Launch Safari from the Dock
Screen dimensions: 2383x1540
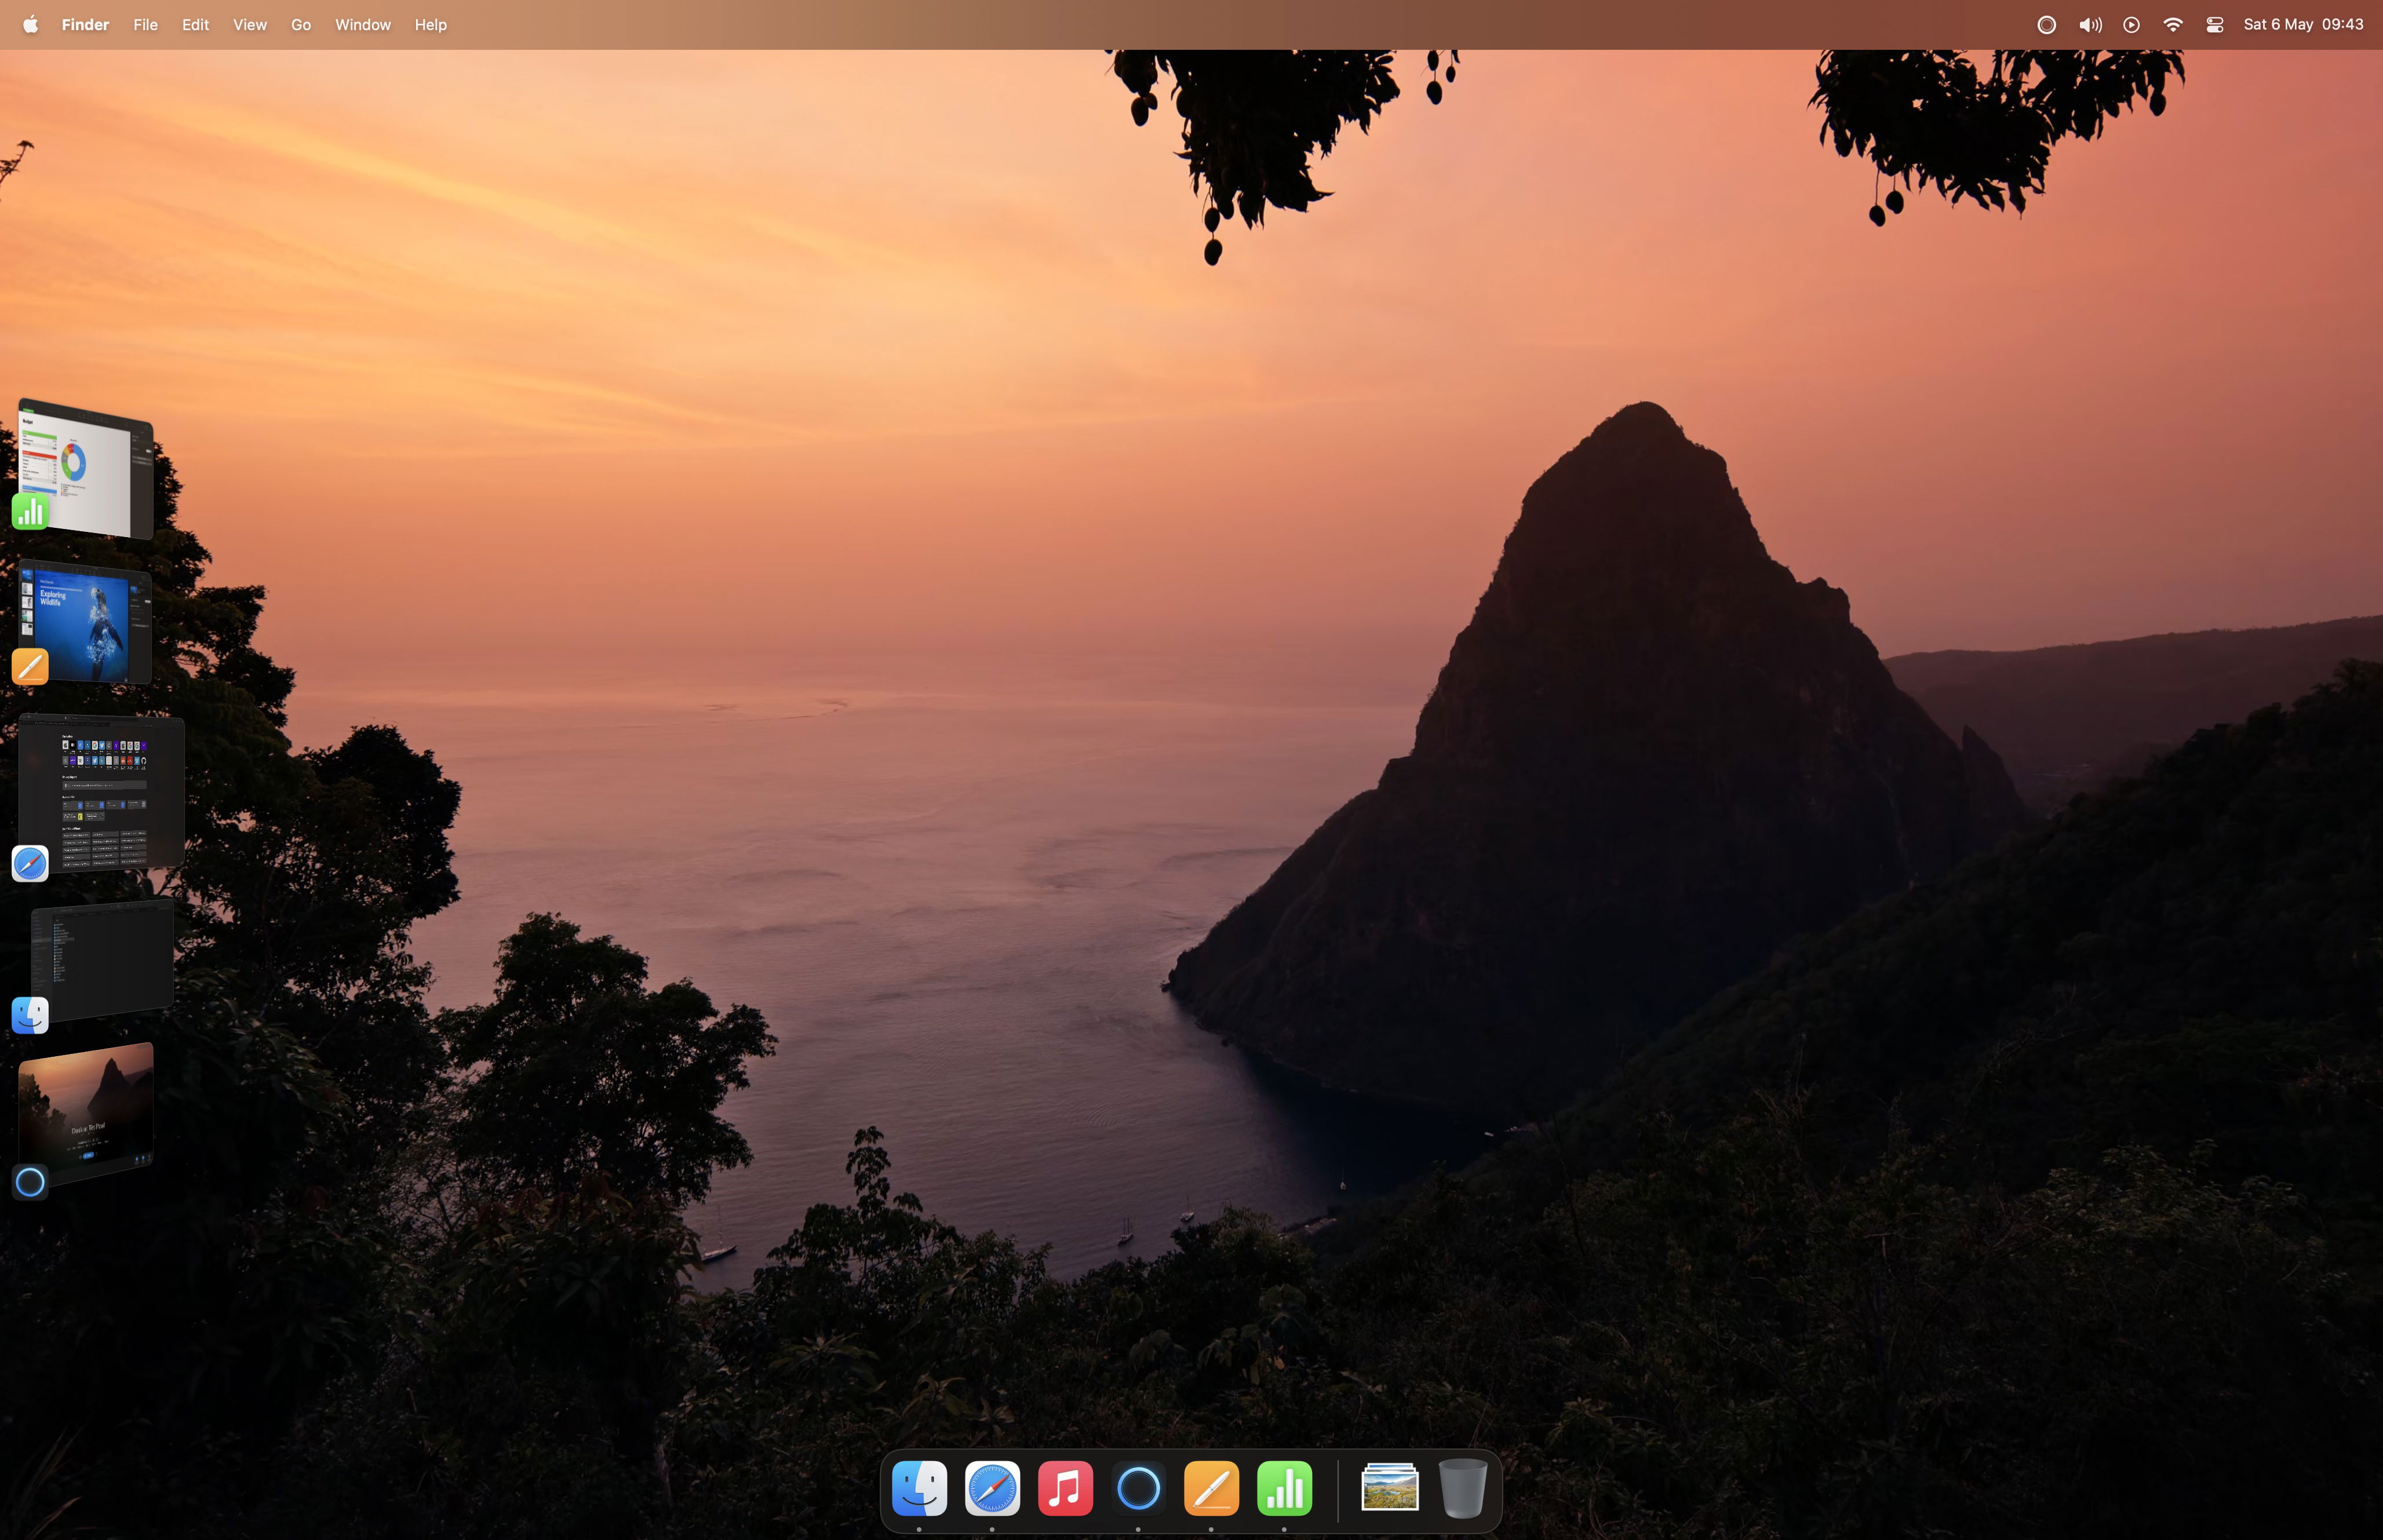click(992, 1488)
